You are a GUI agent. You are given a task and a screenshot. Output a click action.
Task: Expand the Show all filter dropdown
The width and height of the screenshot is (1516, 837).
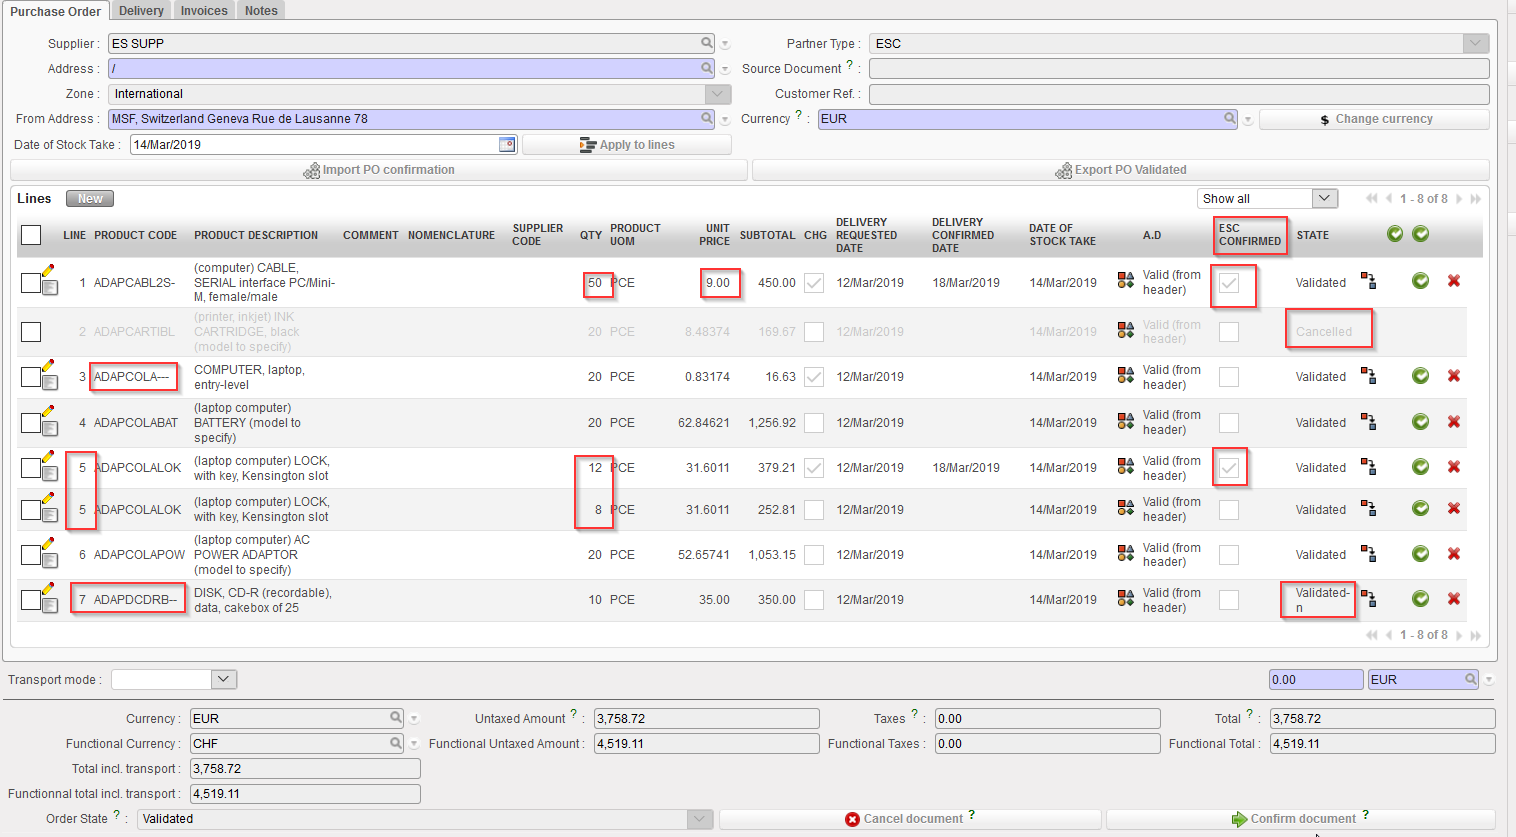pos(1324,198)
